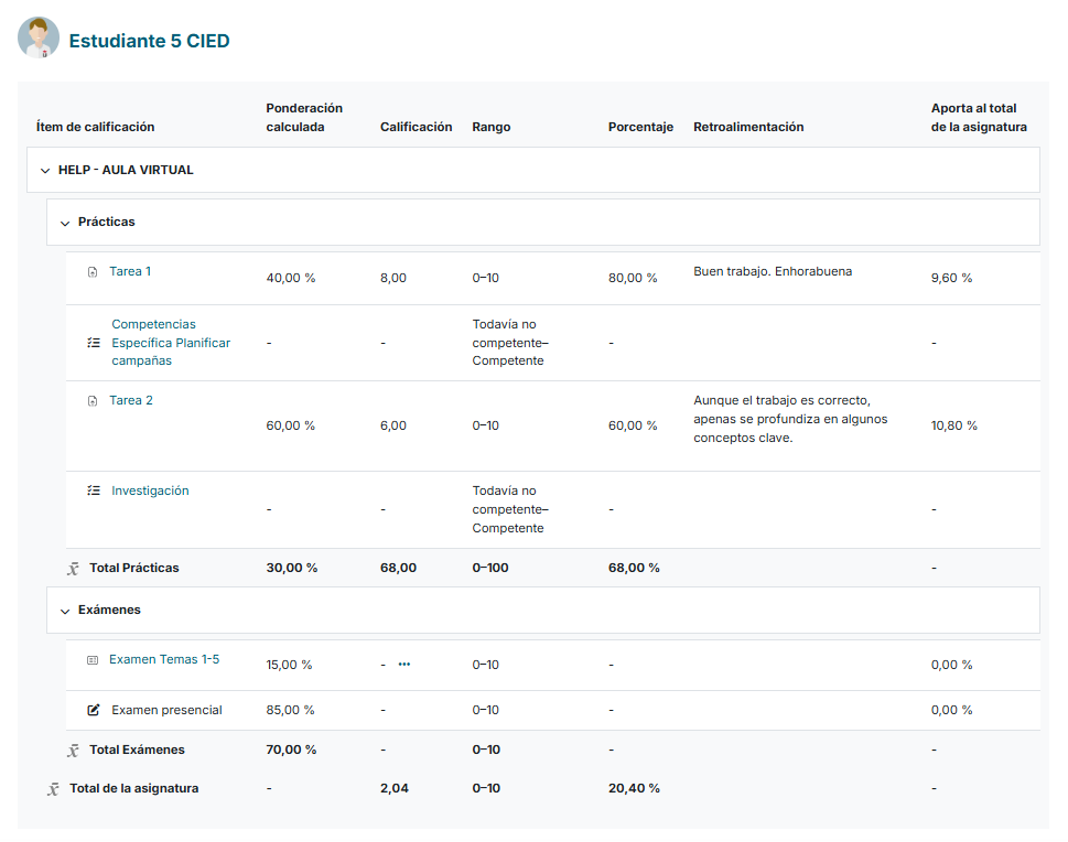Click the mean icon beside Total Exámenes
Screen dimensions: 1068x842
pyautogui.click(x=73, y=750)
